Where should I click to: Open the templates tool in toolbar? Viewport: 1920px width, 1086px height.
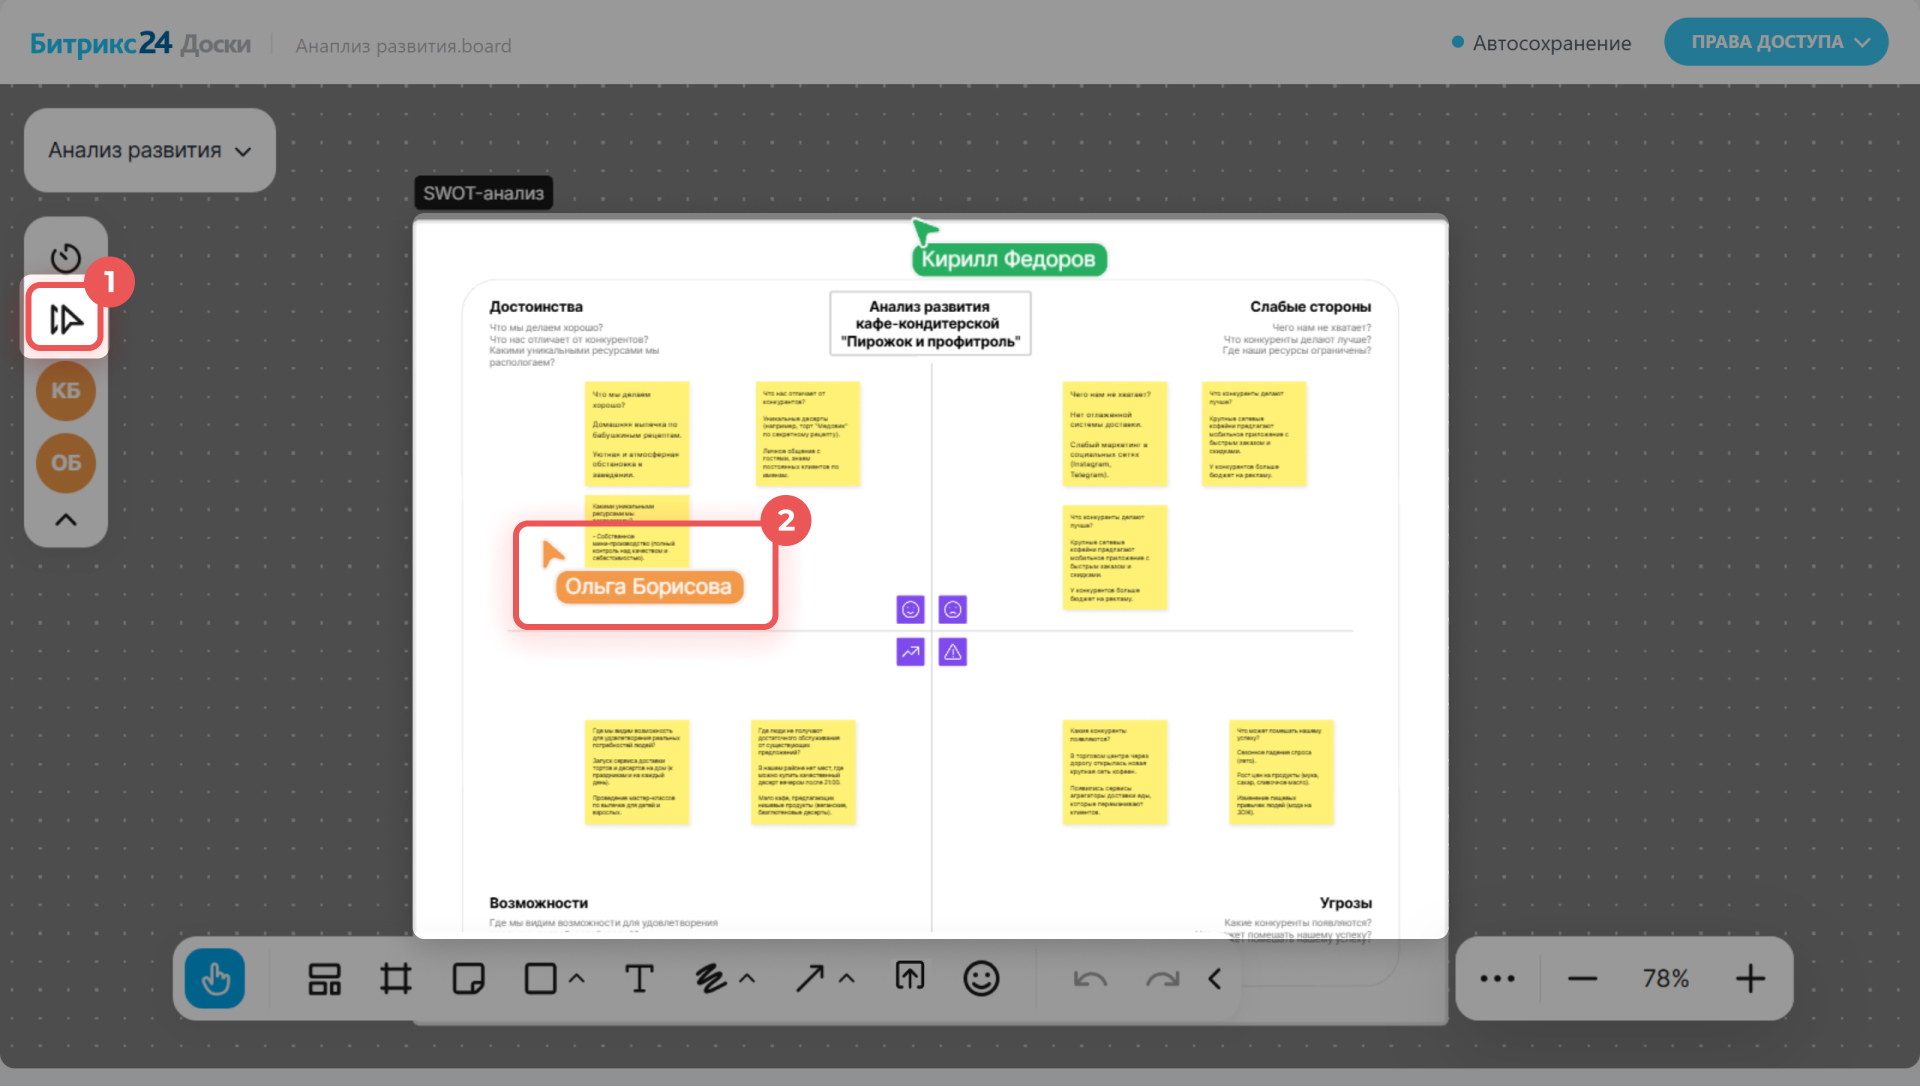pyautogui.click(x=324, y=978)
